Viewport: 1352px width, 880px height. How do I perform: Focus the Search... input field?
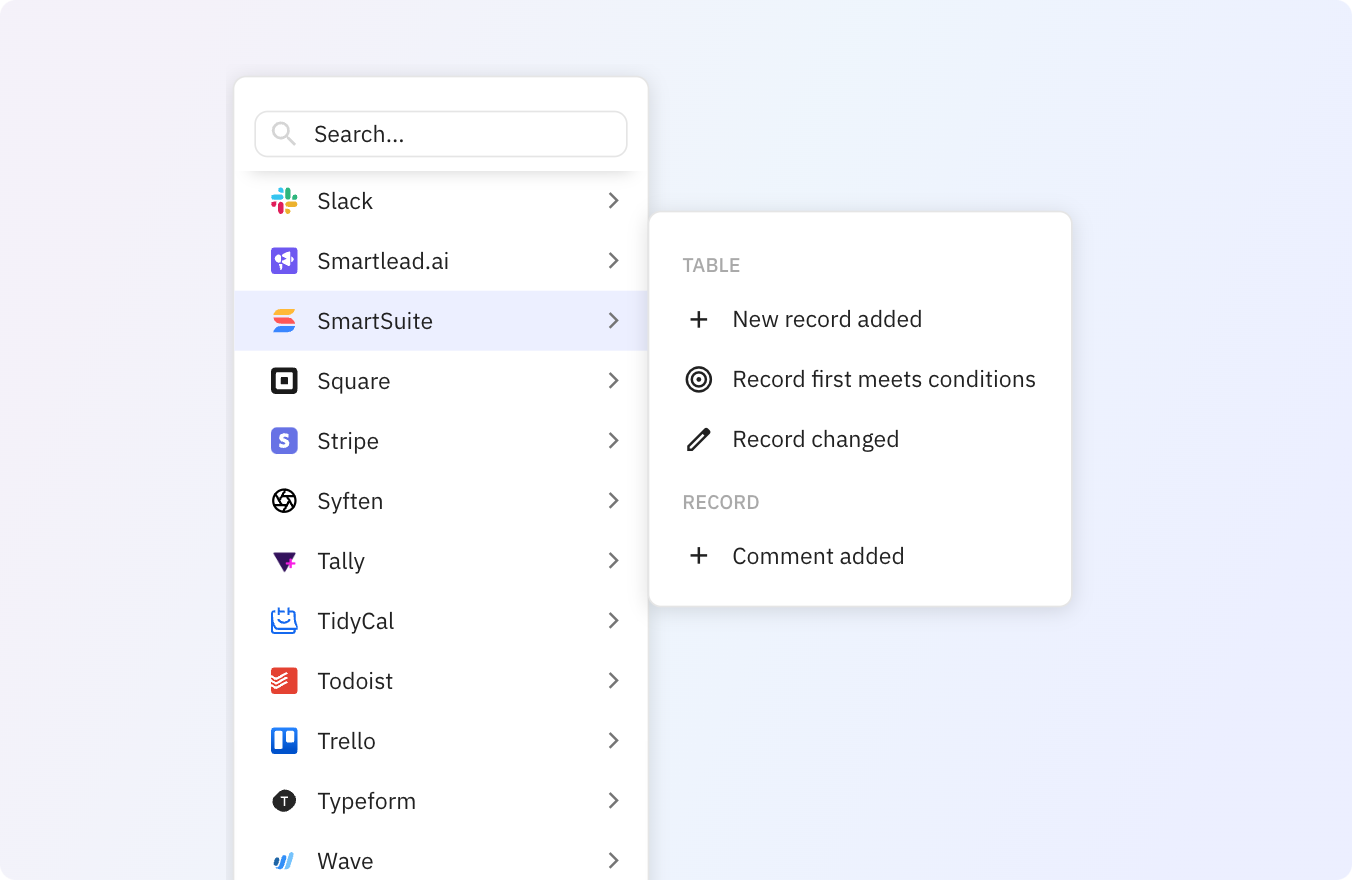point(441,134)
